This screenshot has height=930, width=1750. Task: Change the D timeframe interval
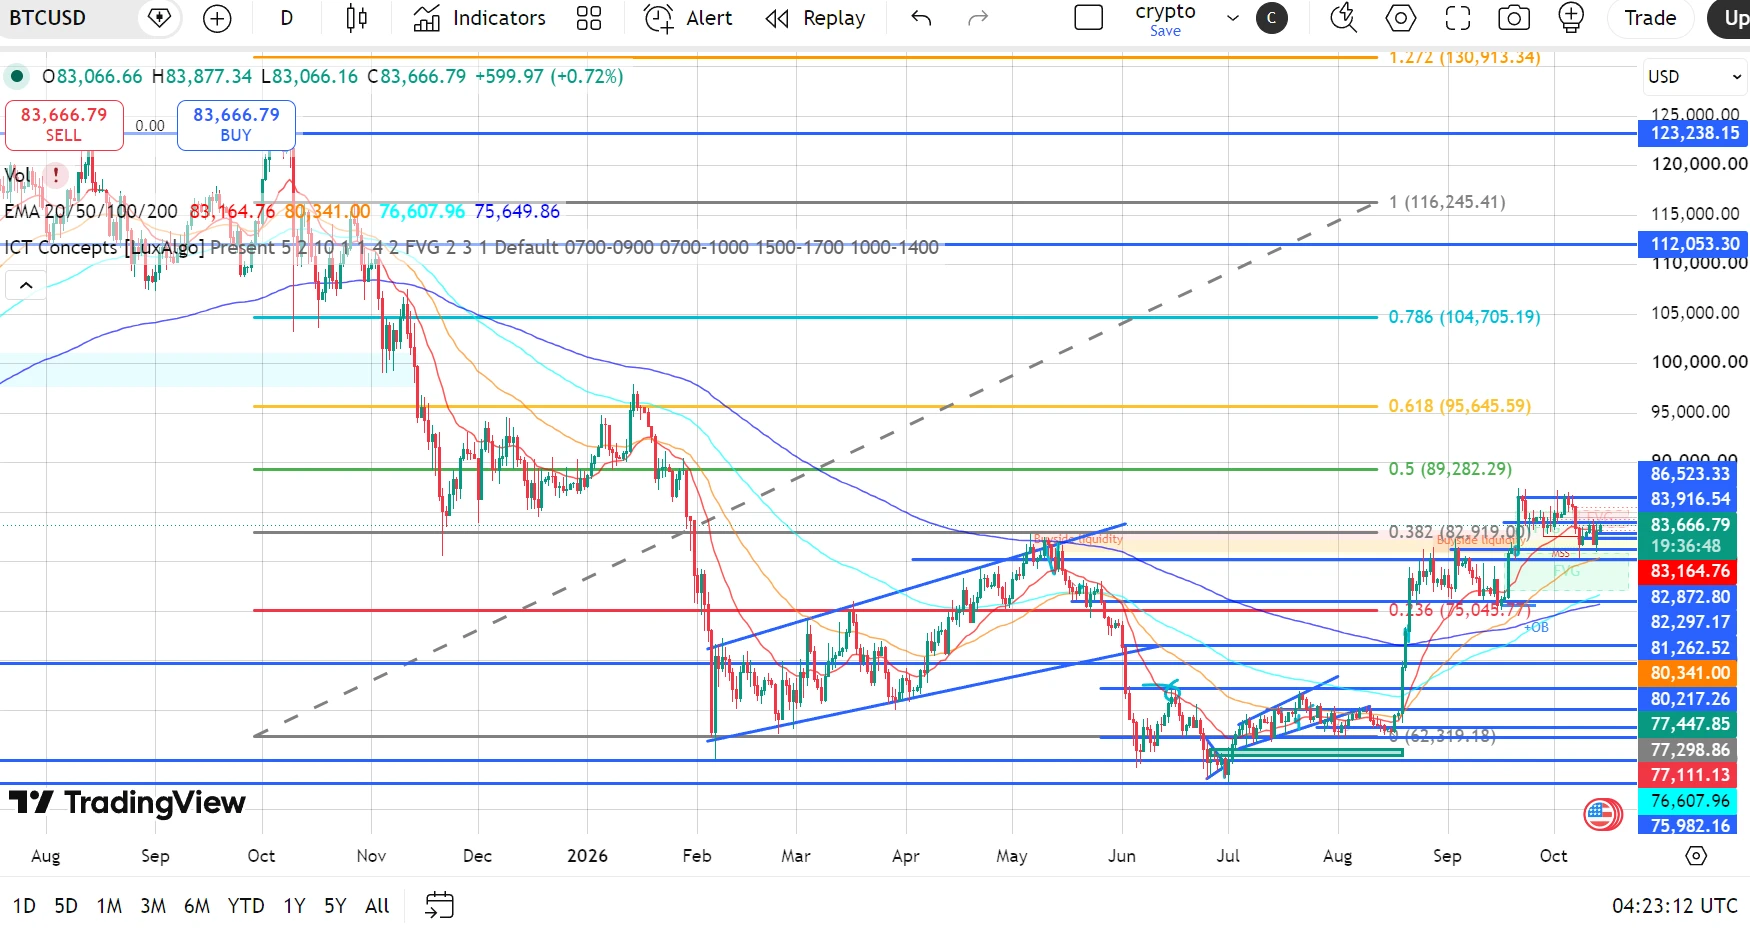(x=287, y=18)
